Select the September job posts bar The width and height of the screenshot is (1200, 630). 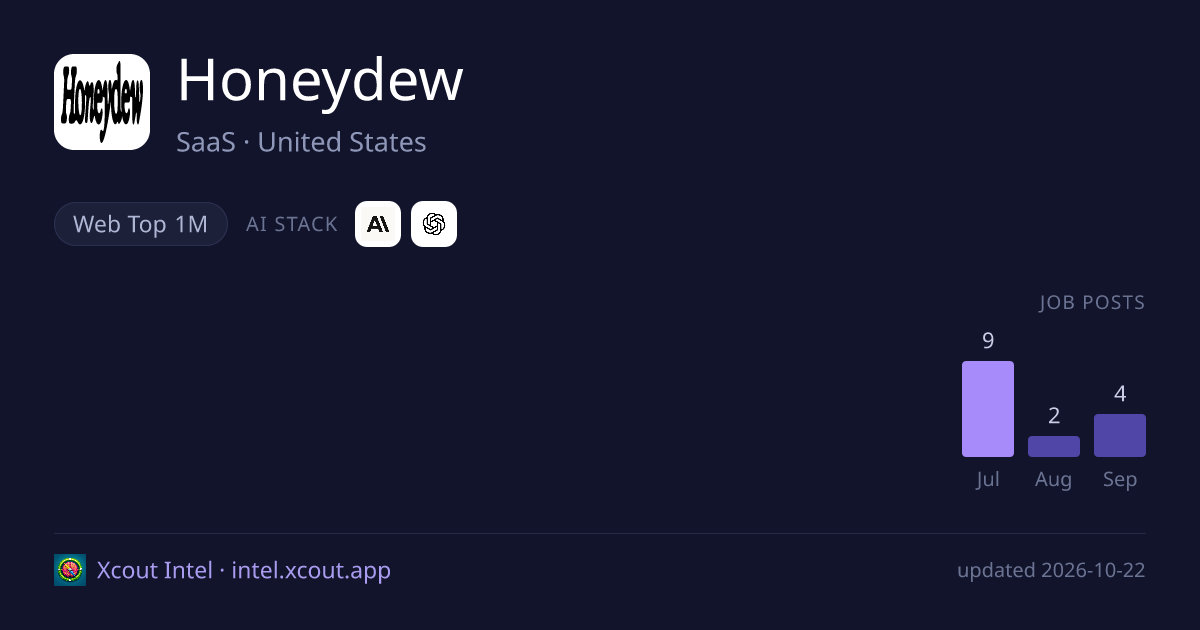(x=1120, y=435)
